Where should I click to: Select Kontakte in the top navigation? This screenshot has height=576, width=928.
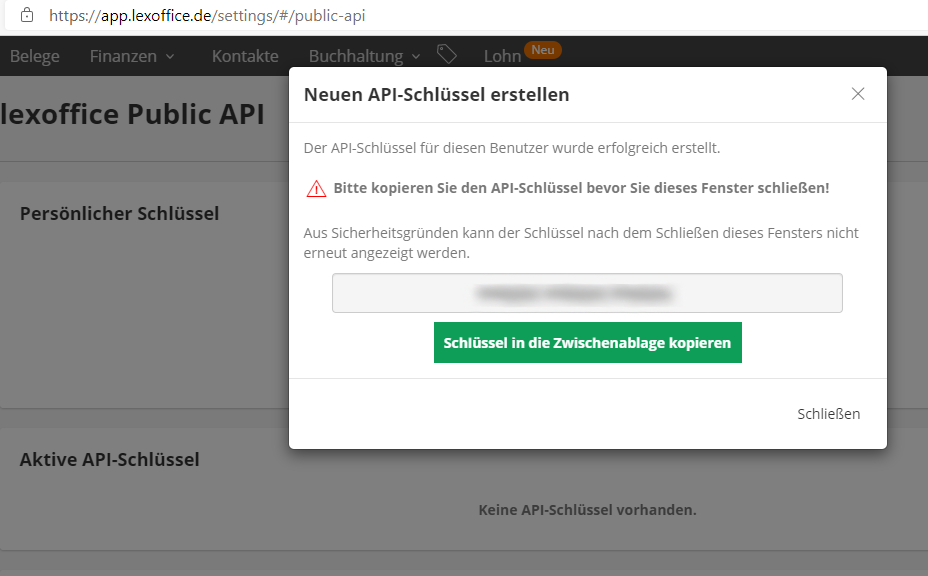click(244, 56)
